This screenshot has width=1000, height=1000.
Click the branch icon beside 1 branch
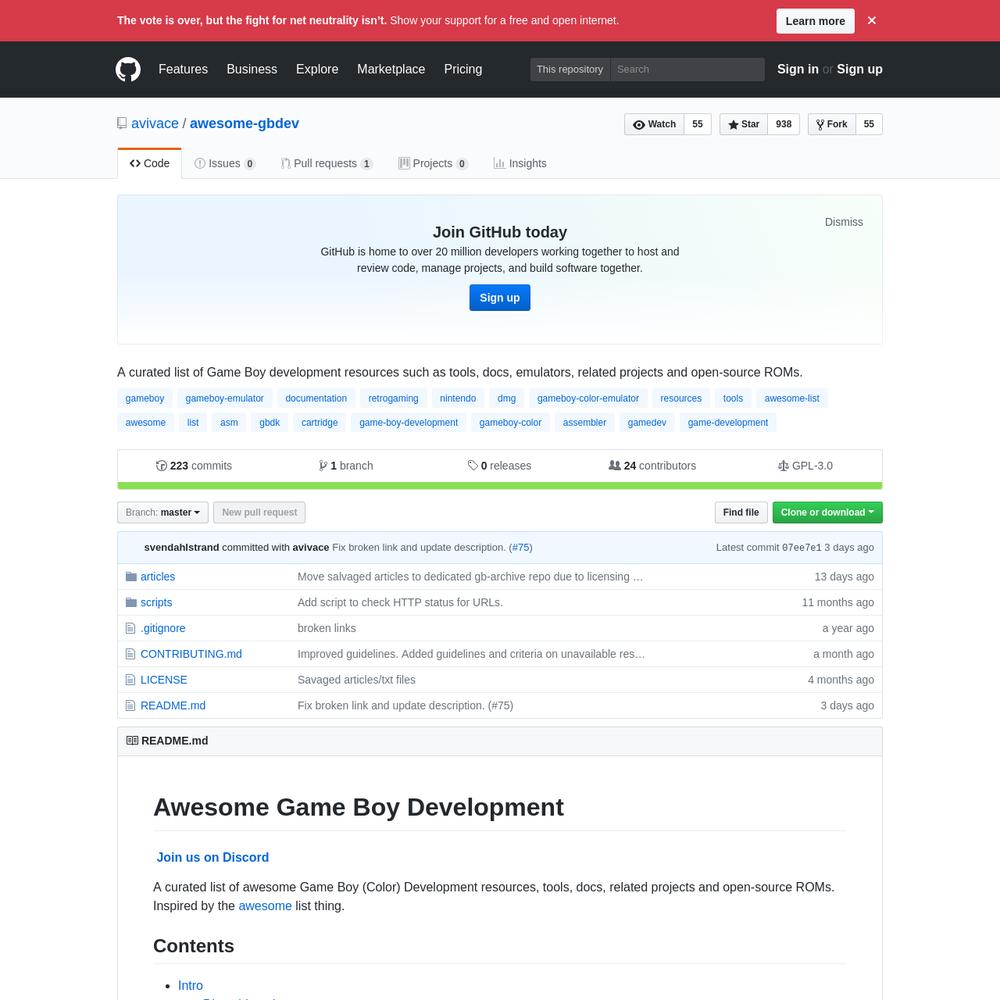click(323, 466)
